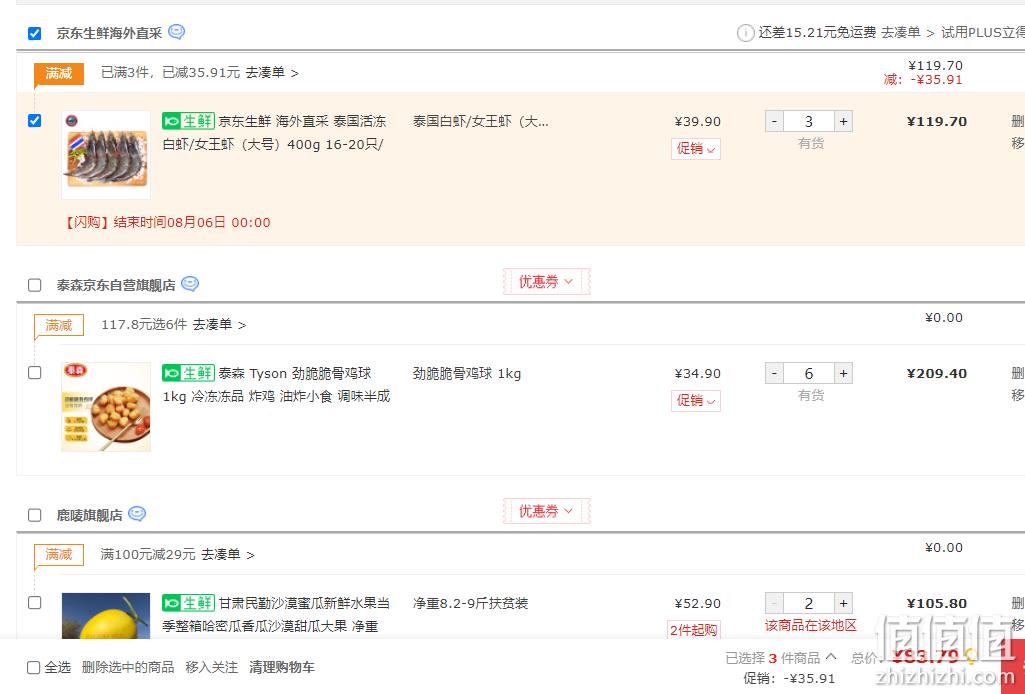Open Tyson 劲脆脆骨鸡球 product title link
1025x694 pixels.
click(276, 385)
